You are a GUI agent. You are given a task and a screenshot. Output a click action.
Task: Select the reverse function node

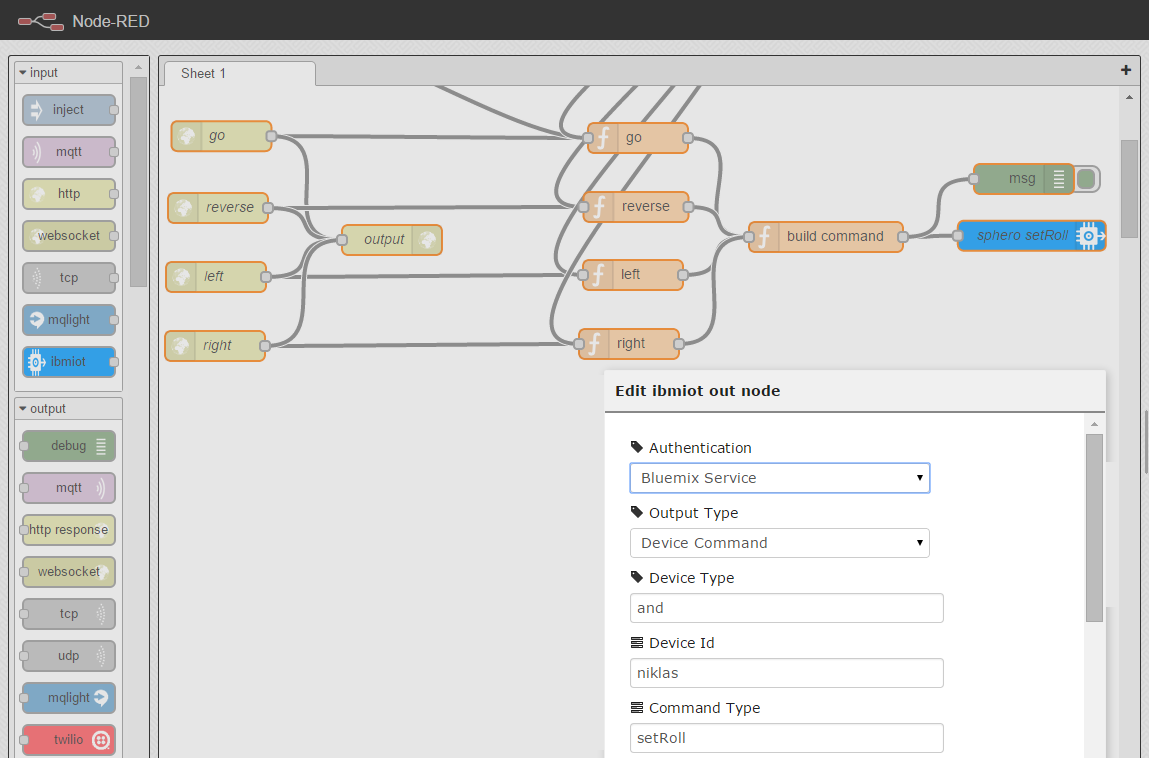(636, 207)
